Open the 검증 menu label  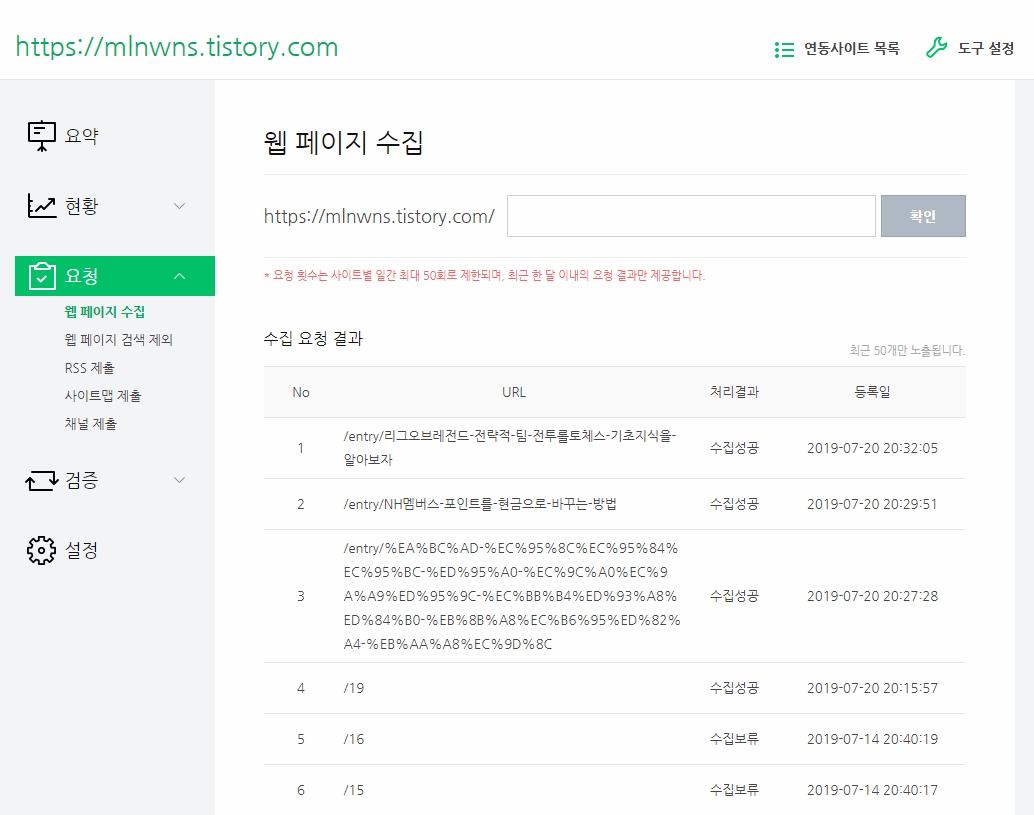[81, 480]
